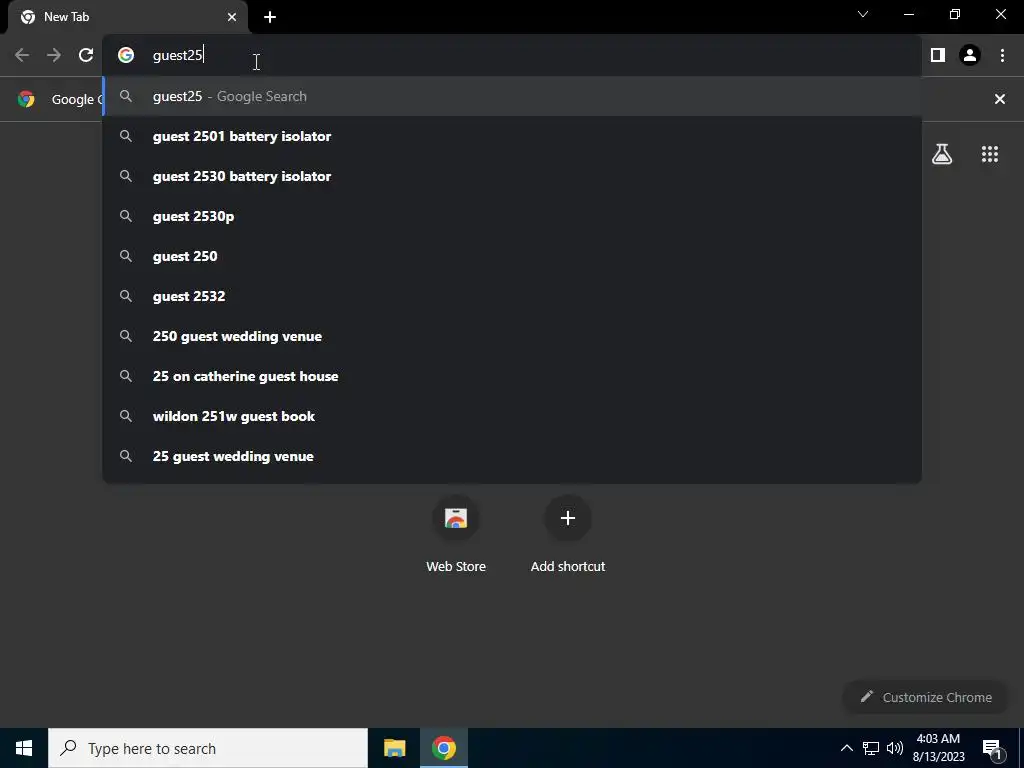This screenshot has height=768, width=1024.
Task: Show hidden system tray icons
Action: [x=846, y=748]
